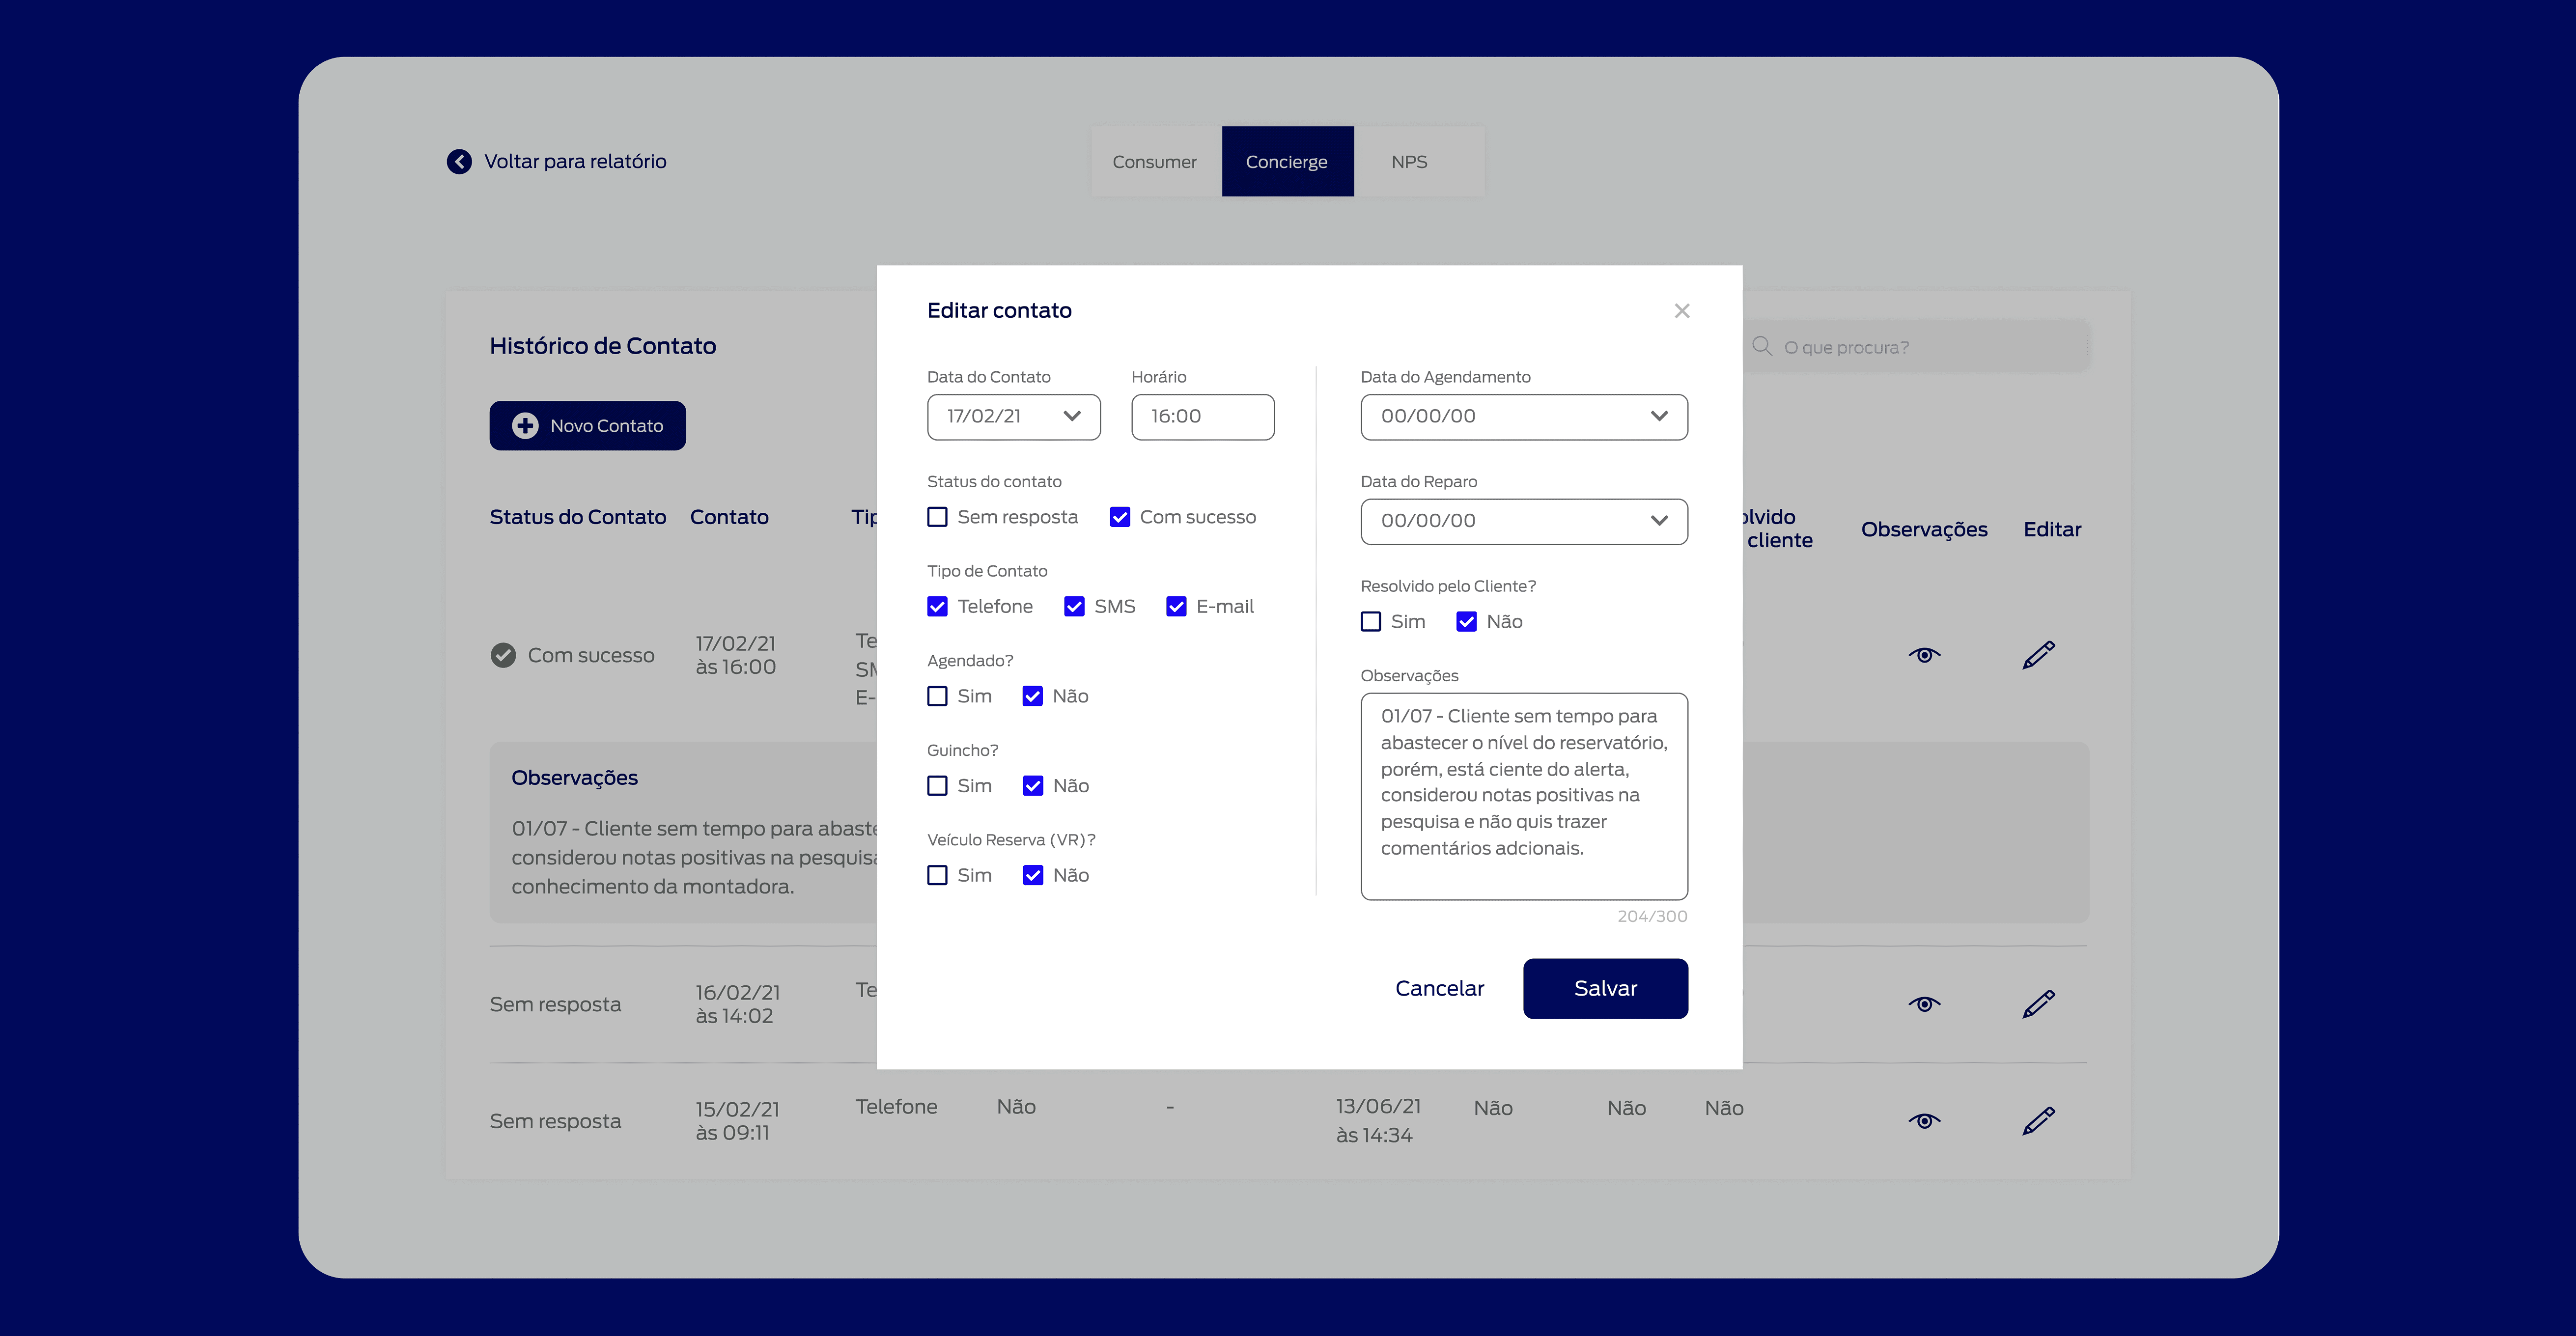
Task: Show observations for 15/02/21 contact row
Action: pyautogui.click(x=1924, y=1121)
